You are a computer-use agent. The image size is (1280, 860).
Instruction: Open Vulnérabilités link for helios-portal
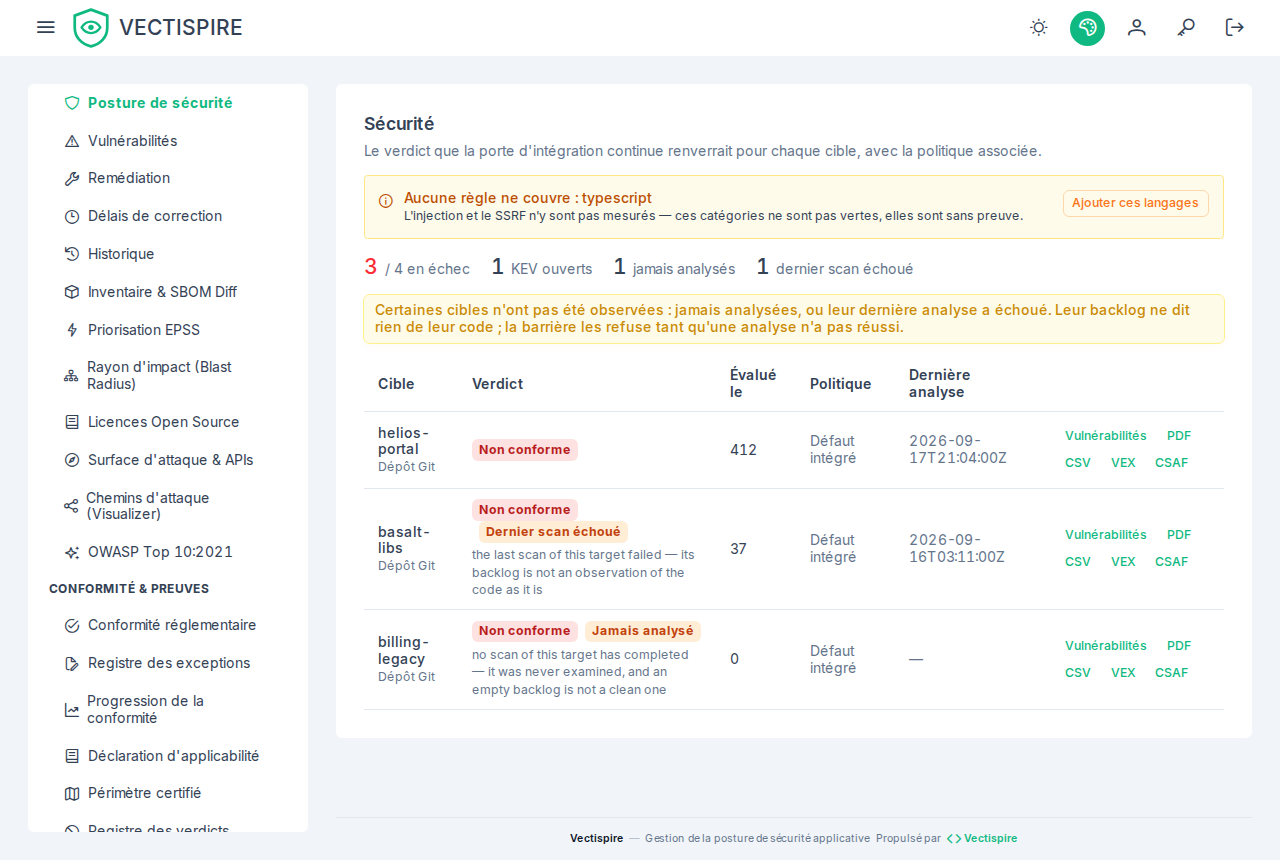coord(1106,436)
